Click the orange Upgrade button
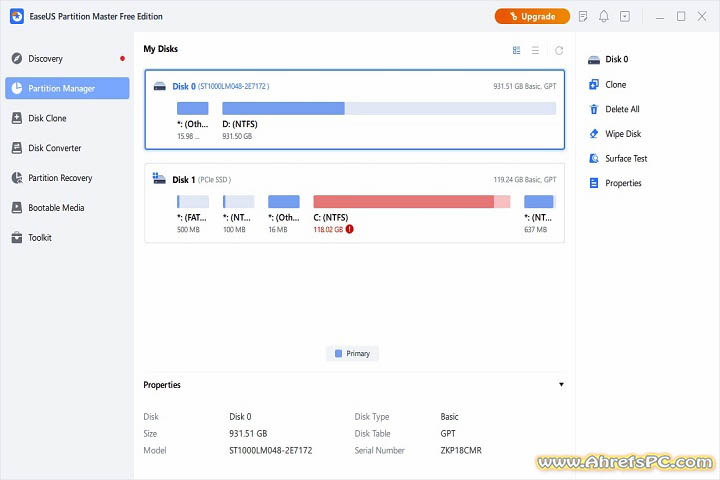The height and width of the screenshot is (480, 720). pos(532,17)
